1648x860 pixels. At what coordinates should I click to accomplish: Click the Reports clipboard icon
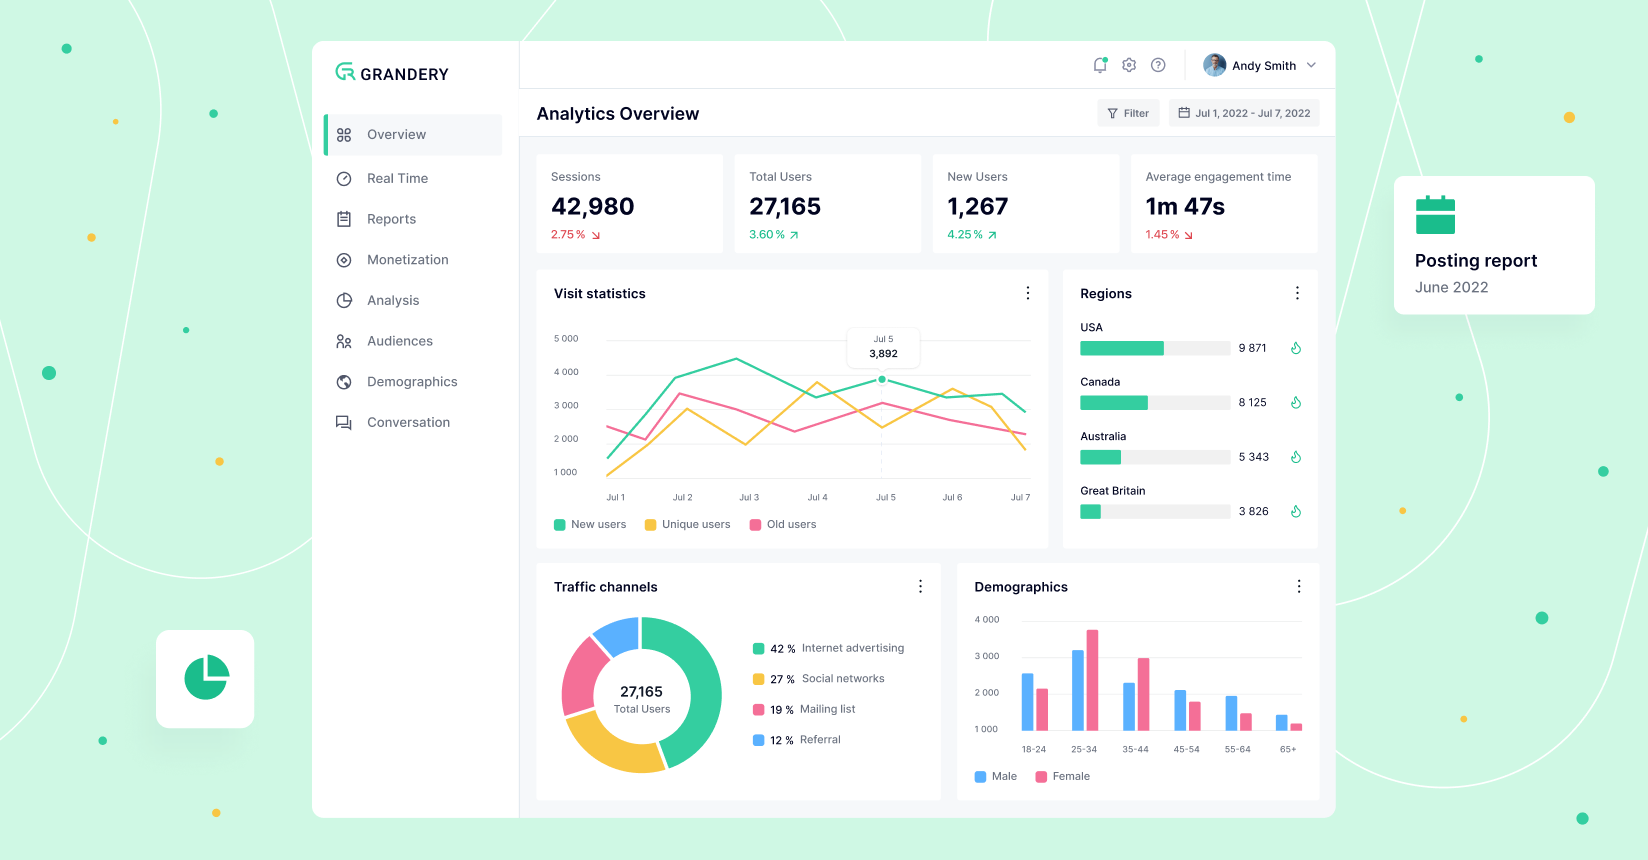344,219
